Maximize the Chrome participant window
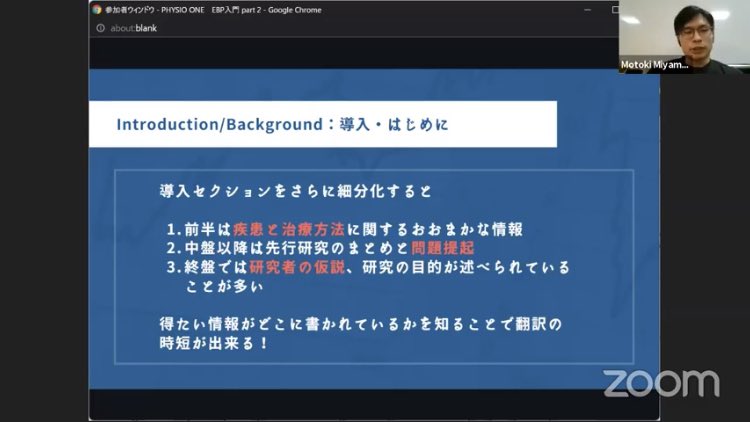Viewport: 750px width, 422px height. [x=615, y=10]
